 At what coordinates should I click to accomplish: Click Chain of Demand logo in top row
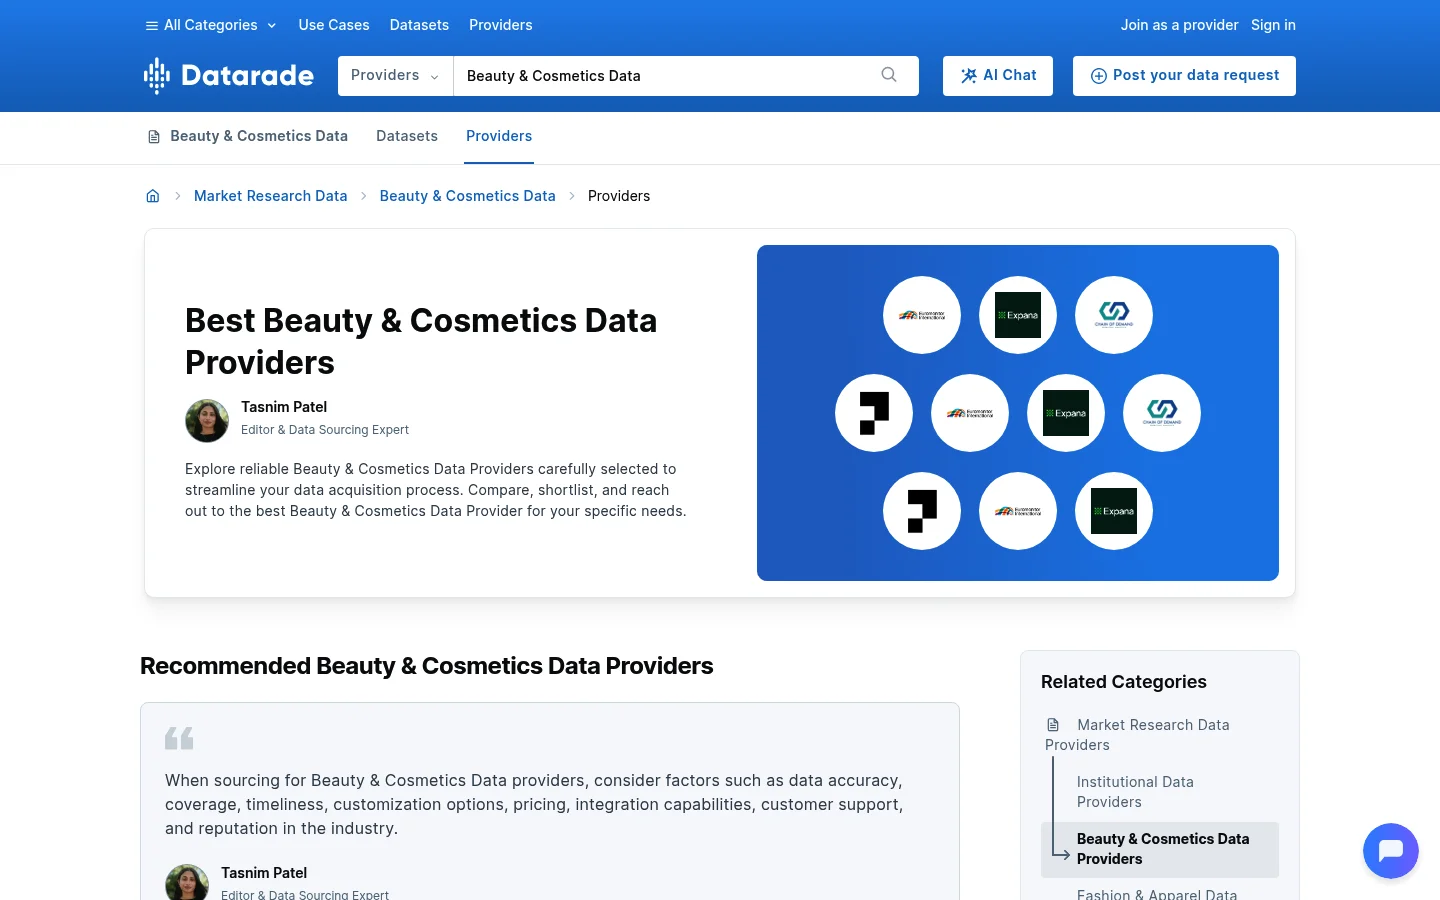[x=1114, y=315]
